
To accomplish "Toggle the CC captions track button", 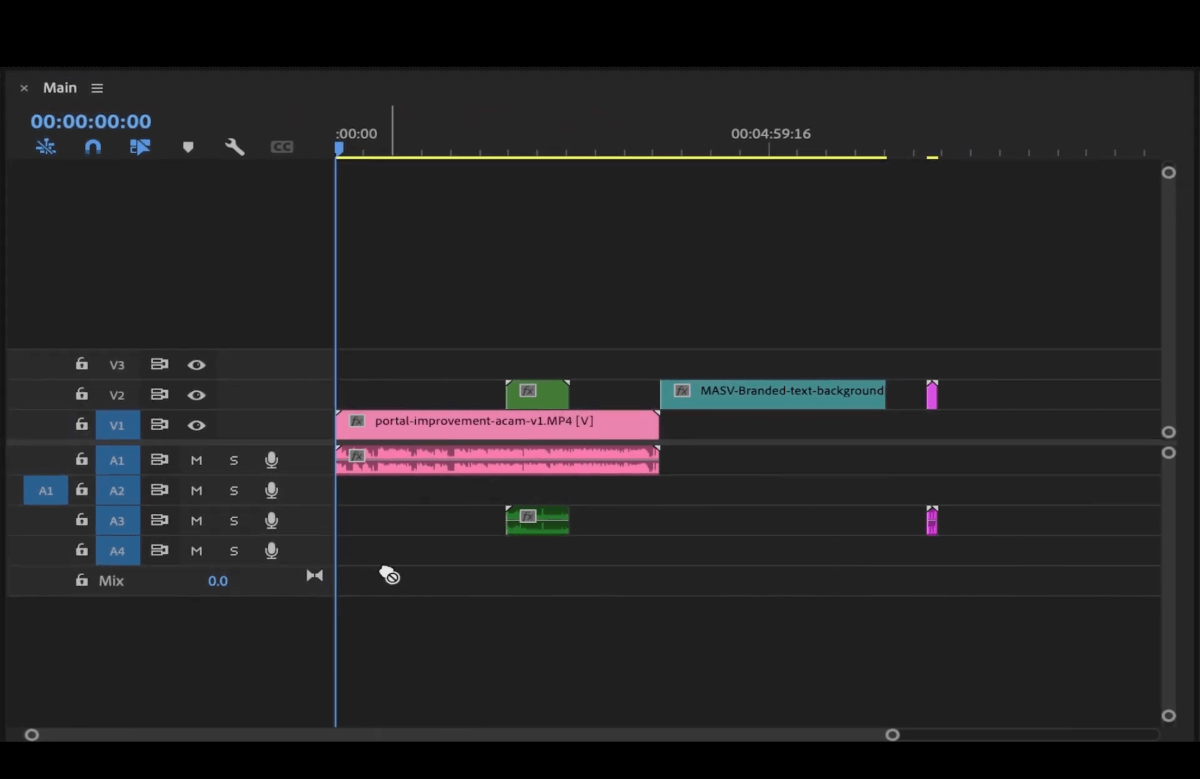I will tap(282, 147).
